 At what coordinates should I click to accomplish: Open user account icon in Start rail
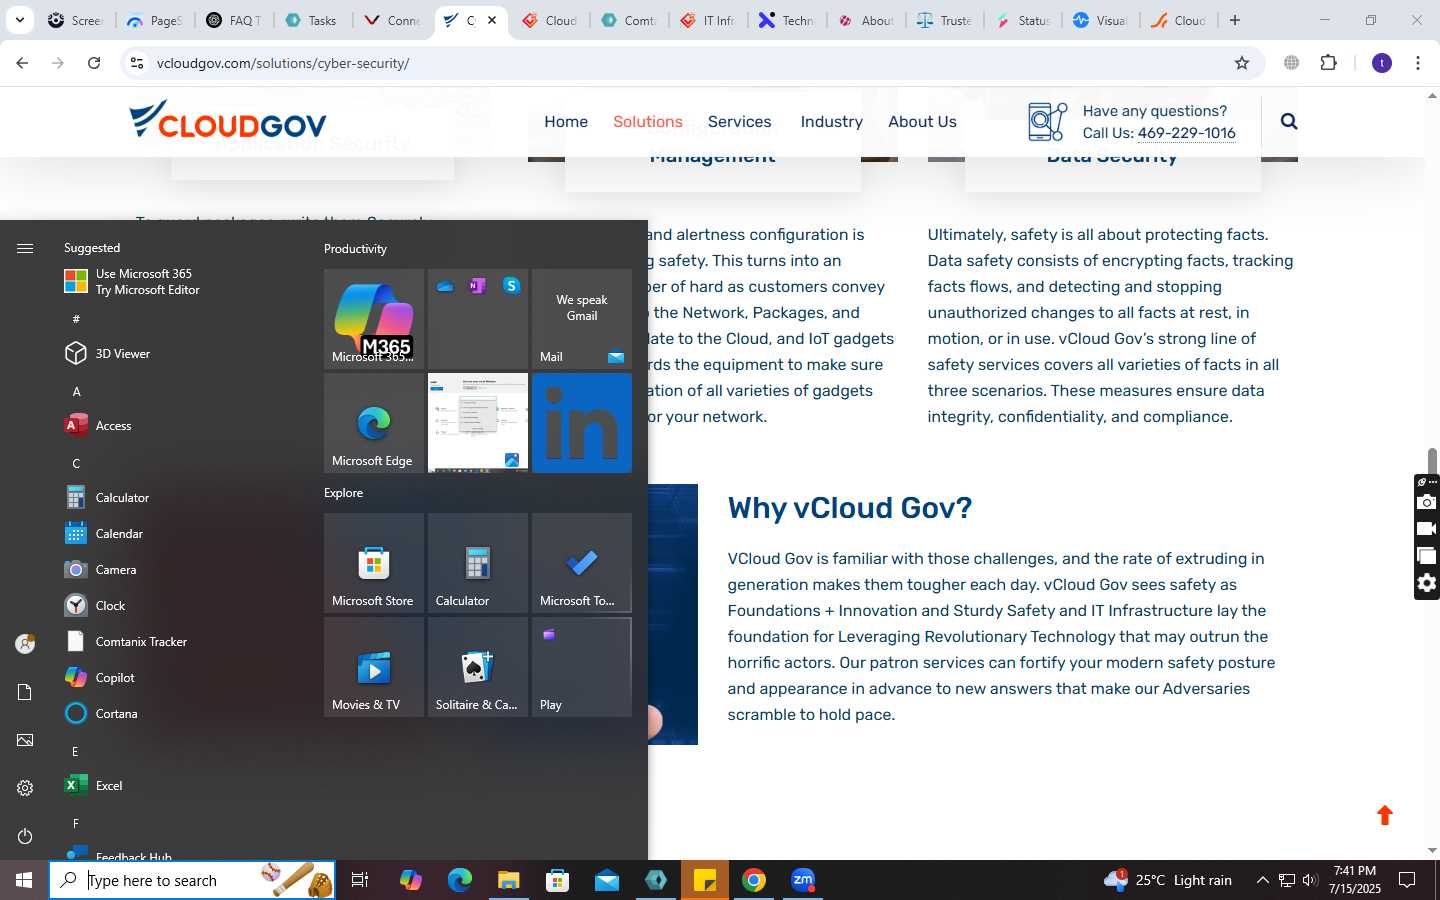point(25,644)
